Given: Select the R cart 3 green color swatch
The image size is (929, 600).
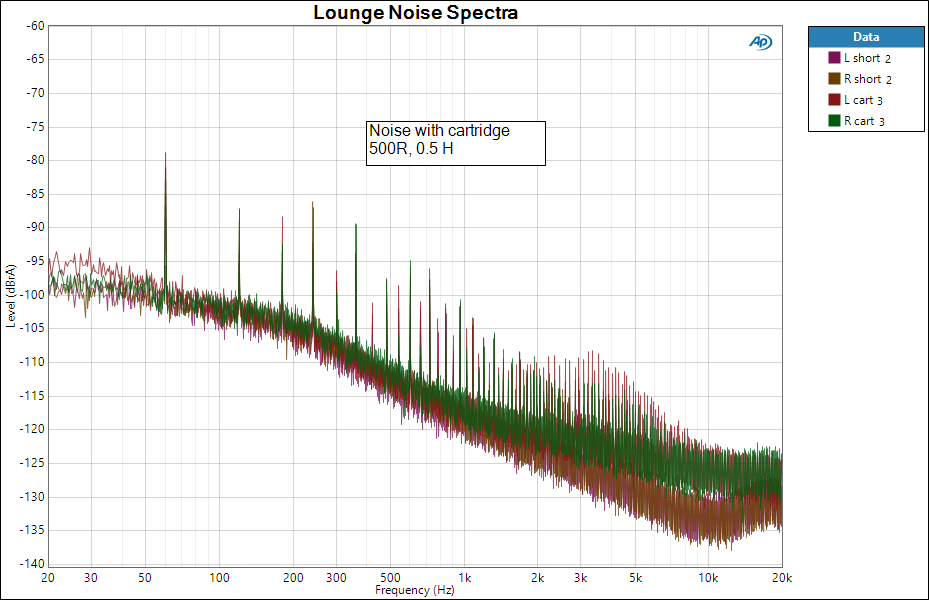Looking at the screenshot, I should (x=834, y=121).
